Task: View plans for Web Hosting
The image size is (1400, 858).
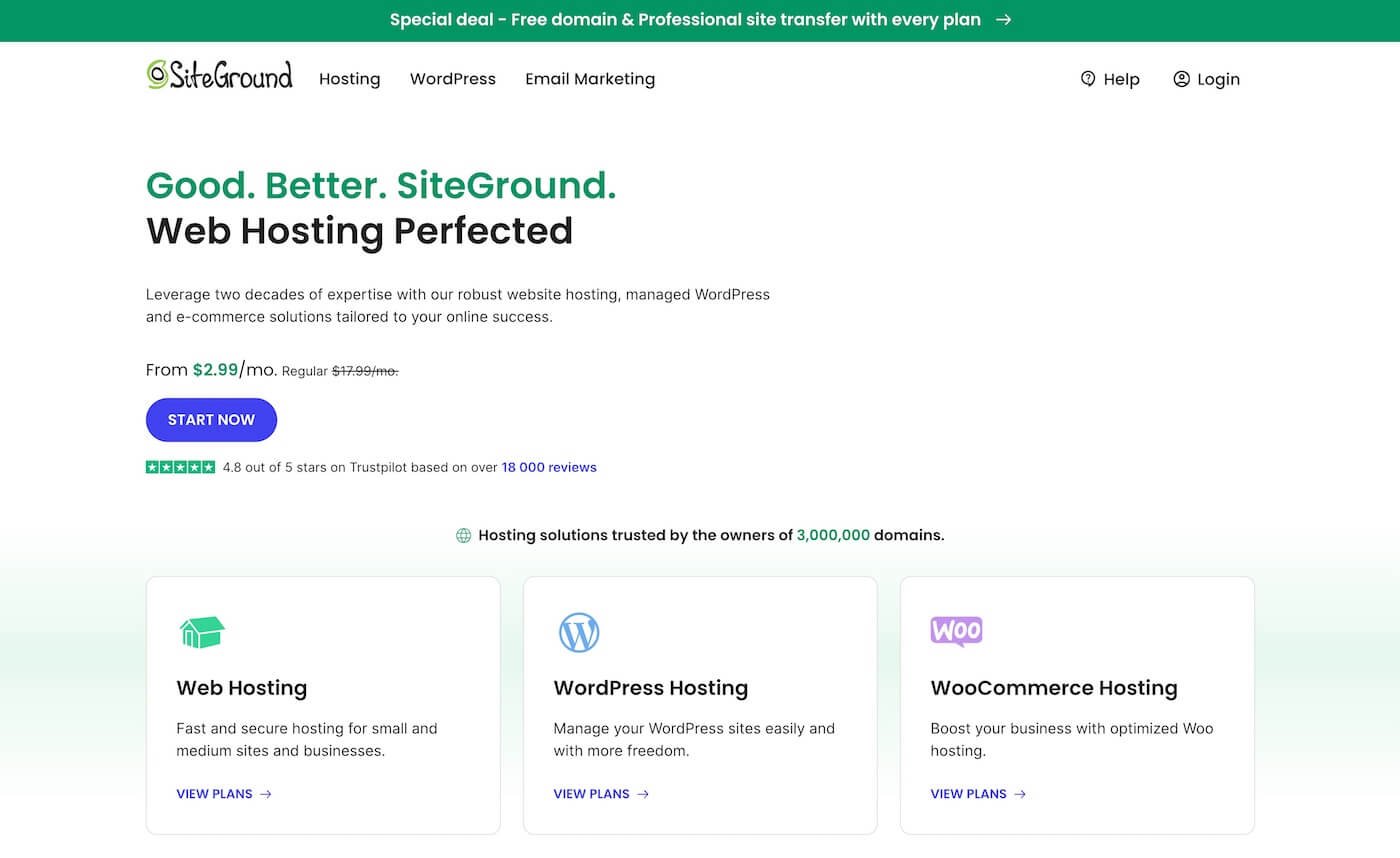Action: click(x=214, y=794)
